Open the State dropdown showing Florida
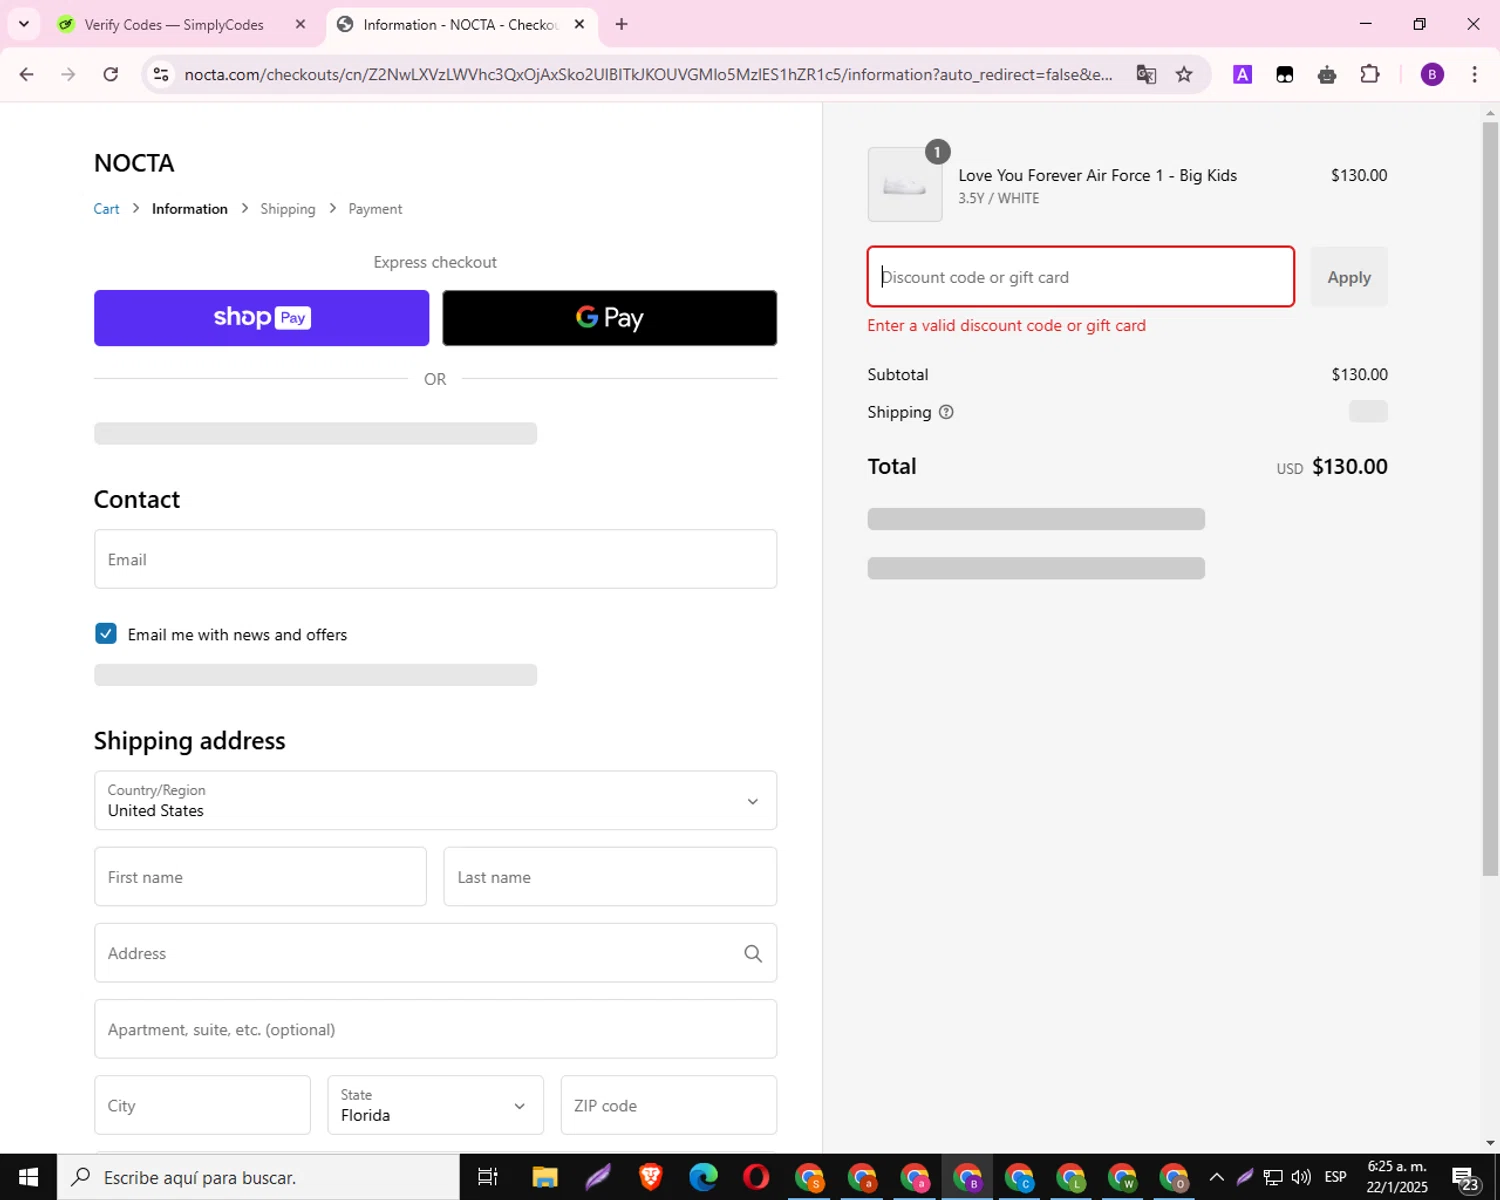1500x1200 pixels. pos(435,1105)
